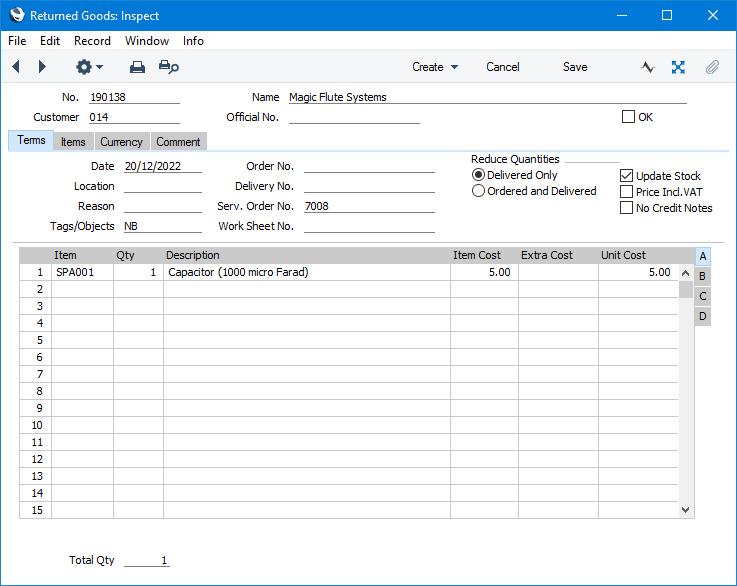Viewport: 737px width, 586px height.
Task: Tick the OK checkbox
Action: (x=628, y=117)
